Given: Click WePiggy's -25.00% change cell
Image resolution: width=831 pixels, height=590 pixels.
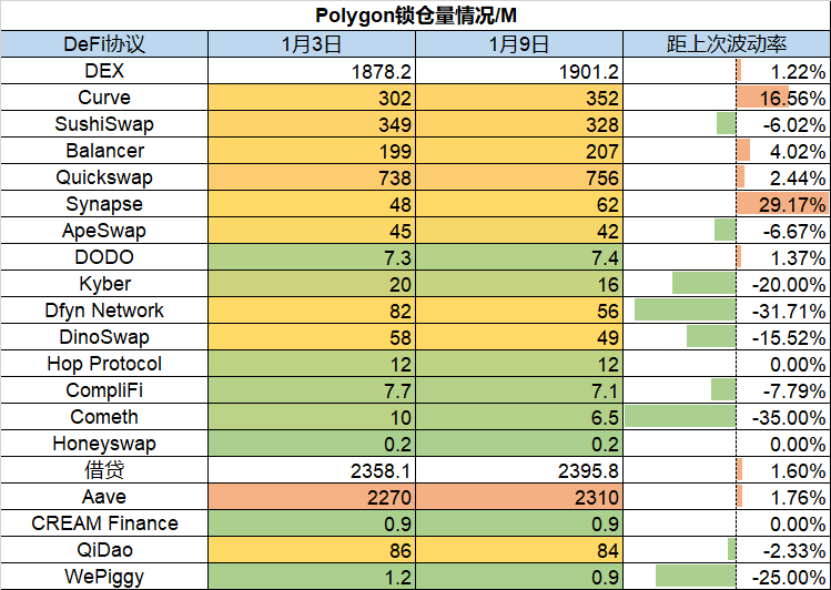Looking at the screenshot, I should click(727, 577).
